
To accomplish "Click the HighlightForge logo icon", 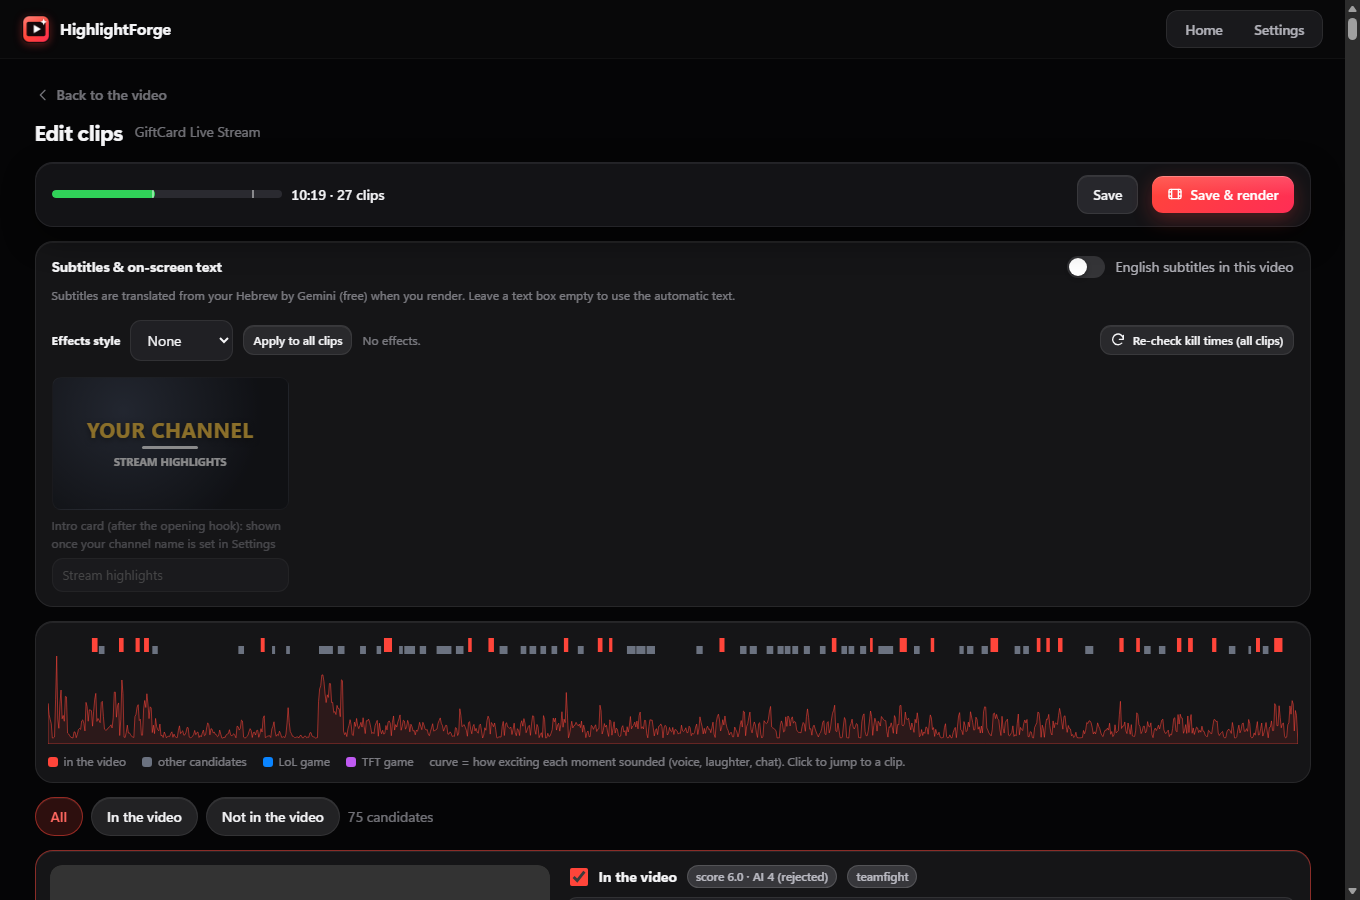I will coord(36,29).
